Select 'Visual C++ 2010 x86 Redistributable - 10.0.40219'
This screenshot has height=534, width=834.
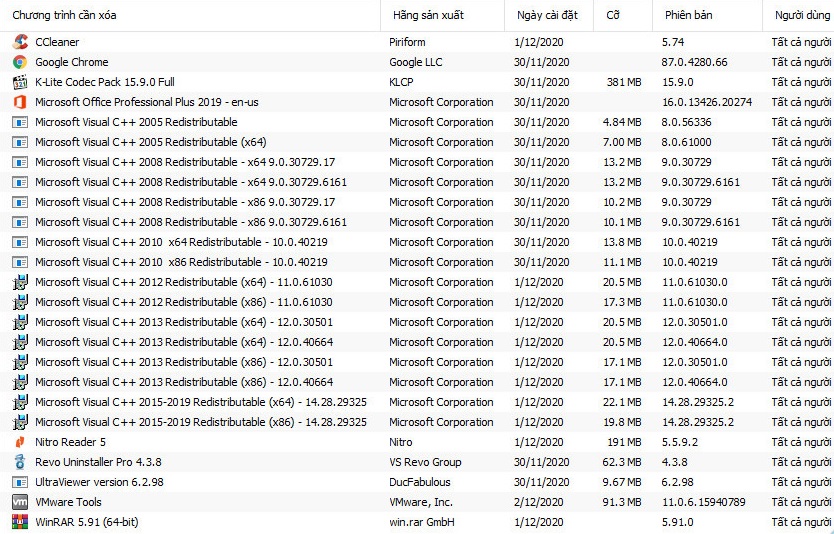181,262
